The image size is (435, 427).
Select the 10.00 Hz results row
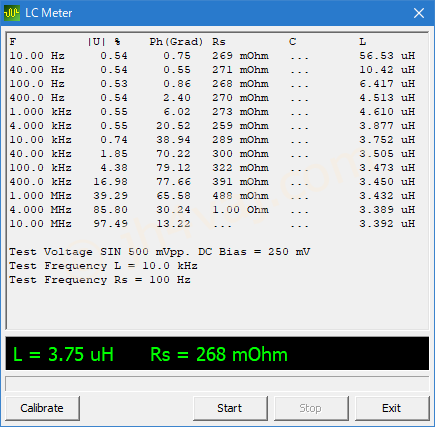click(x=212, y=56)
